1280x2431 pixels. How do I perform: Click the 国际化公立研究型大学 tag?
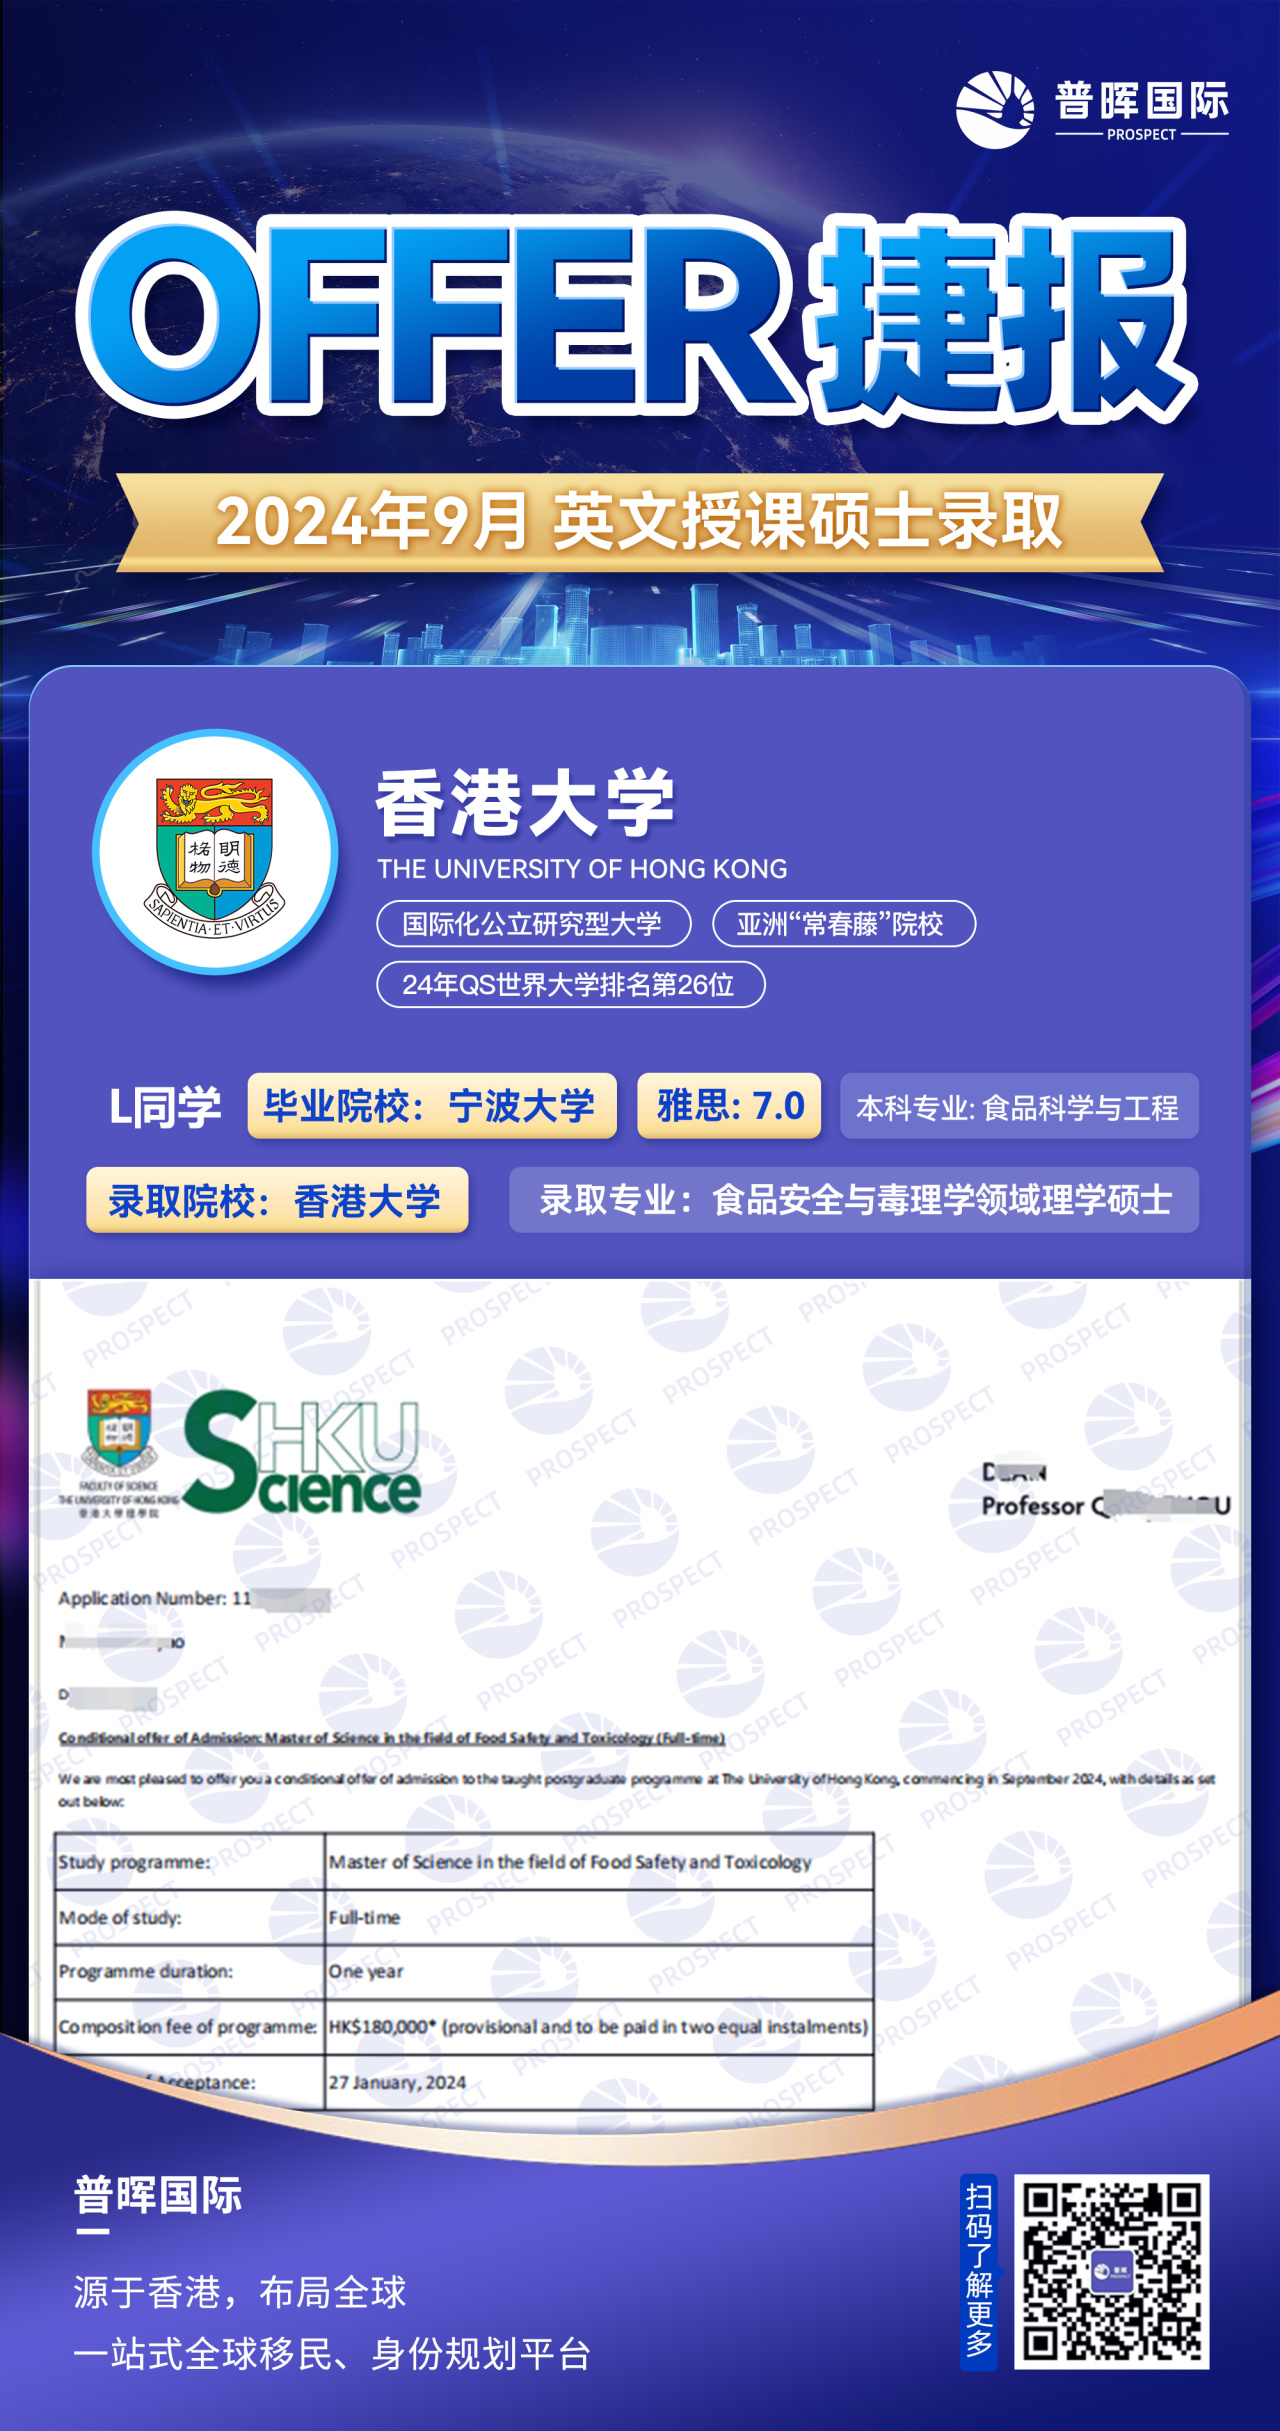pos(534,923)
